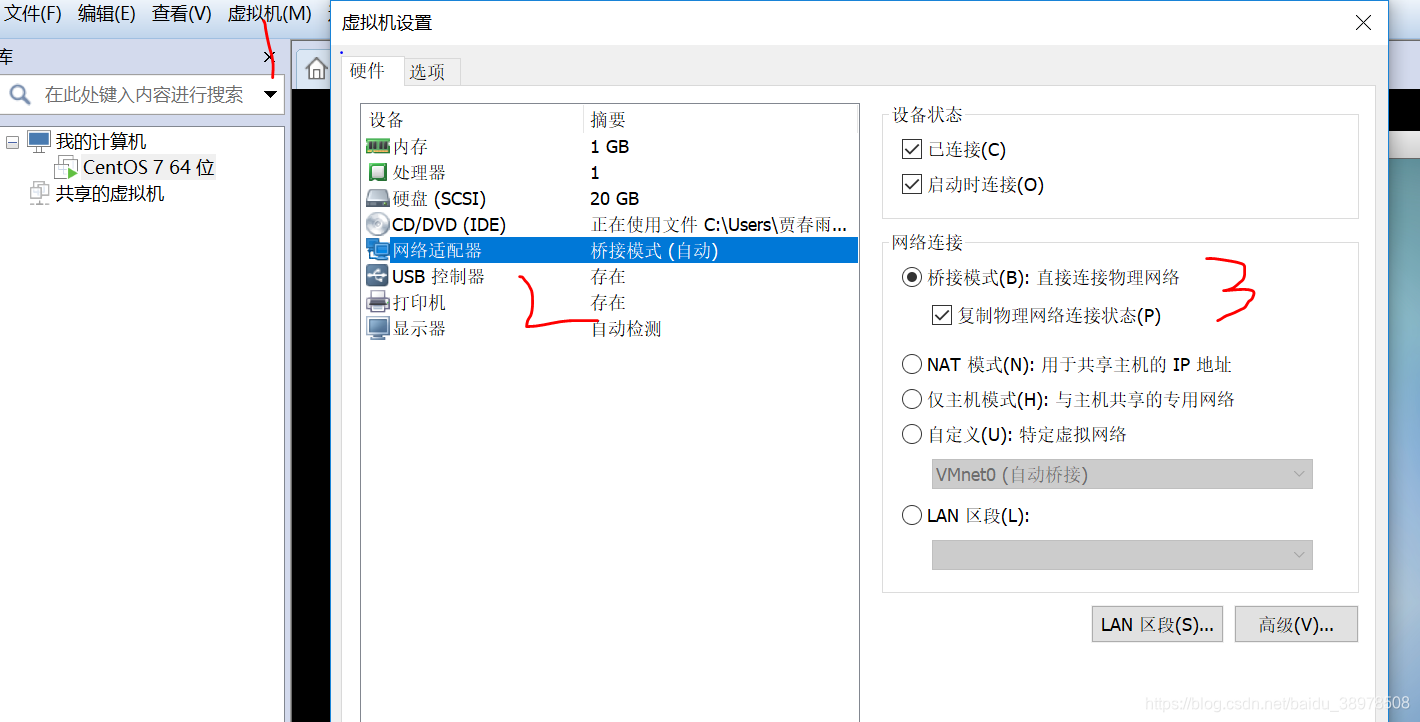Click 共享的虚拟机 in library tree

110,194
